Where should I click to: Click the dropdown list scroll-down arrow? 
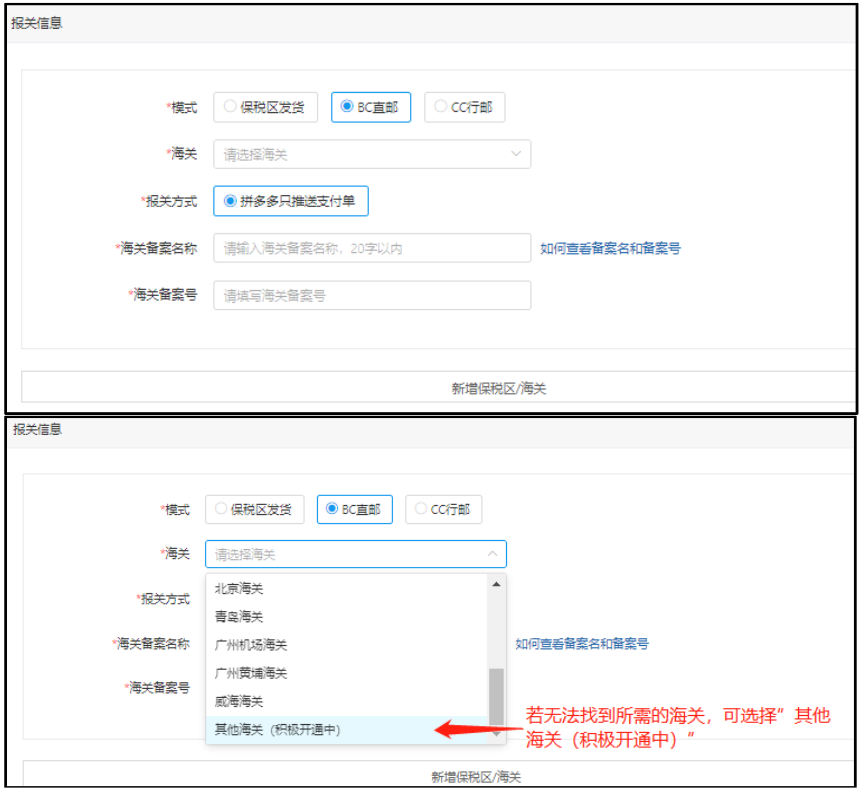pyautogui.click(x=496, y=734)
